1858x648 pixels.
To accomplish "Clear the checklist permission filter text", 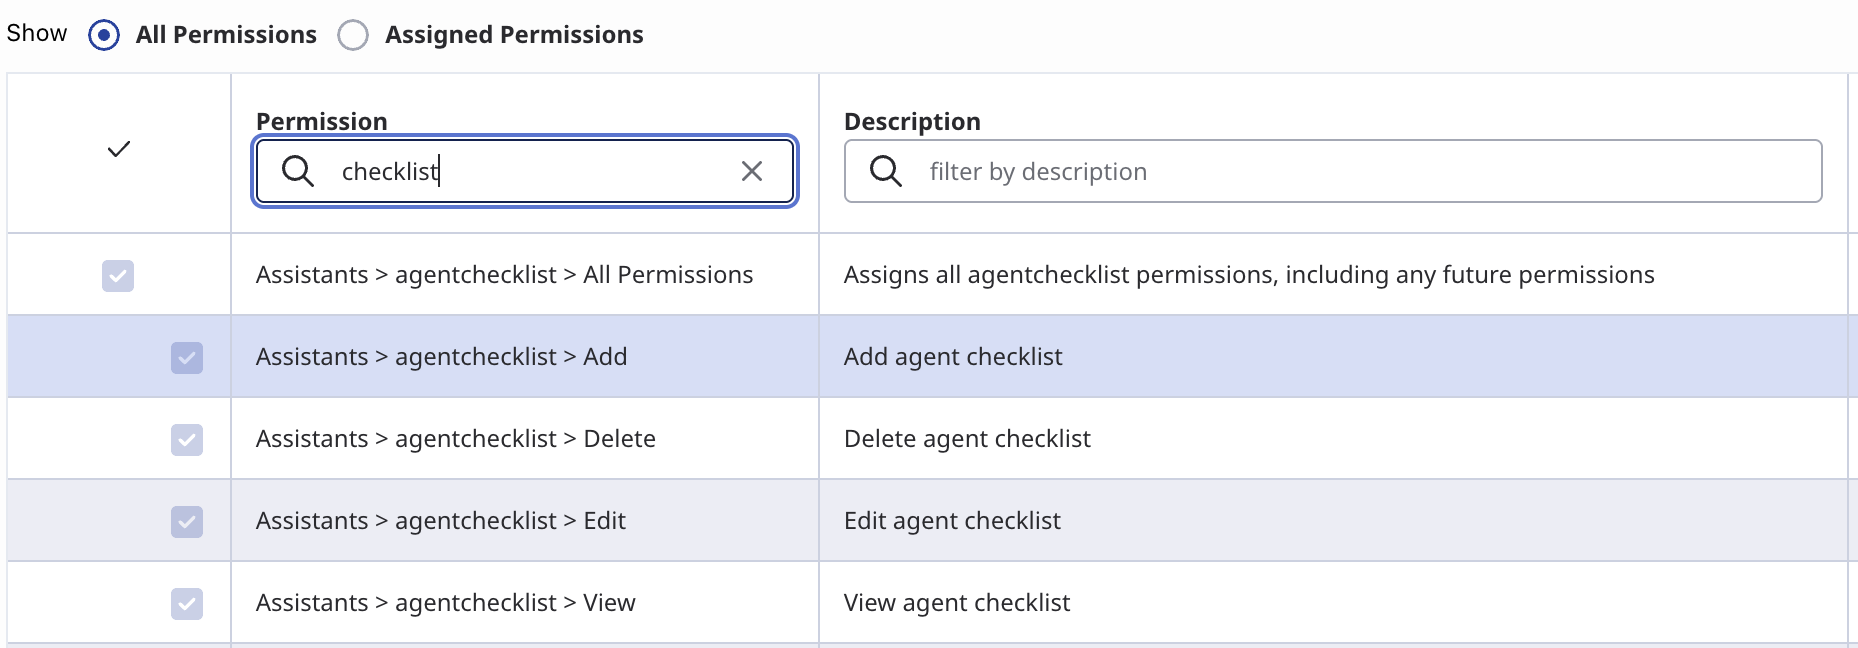I will pyautogui.click(x=752, y=172).
